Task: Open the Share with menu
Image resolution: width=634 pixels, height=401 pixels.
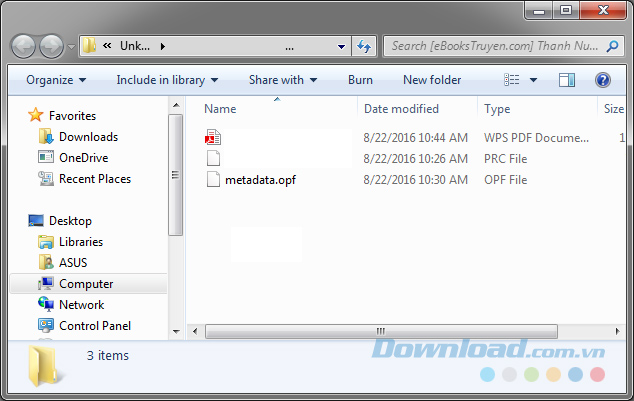Action: click(x=283, y=80)
